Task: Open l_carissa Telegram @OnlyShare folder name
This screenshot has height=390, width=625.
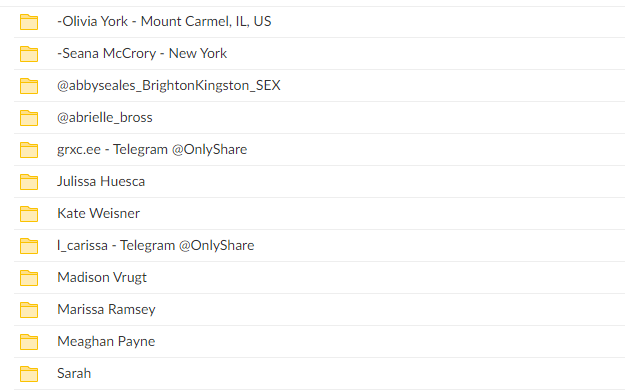Action: click(x=155, y=246)
